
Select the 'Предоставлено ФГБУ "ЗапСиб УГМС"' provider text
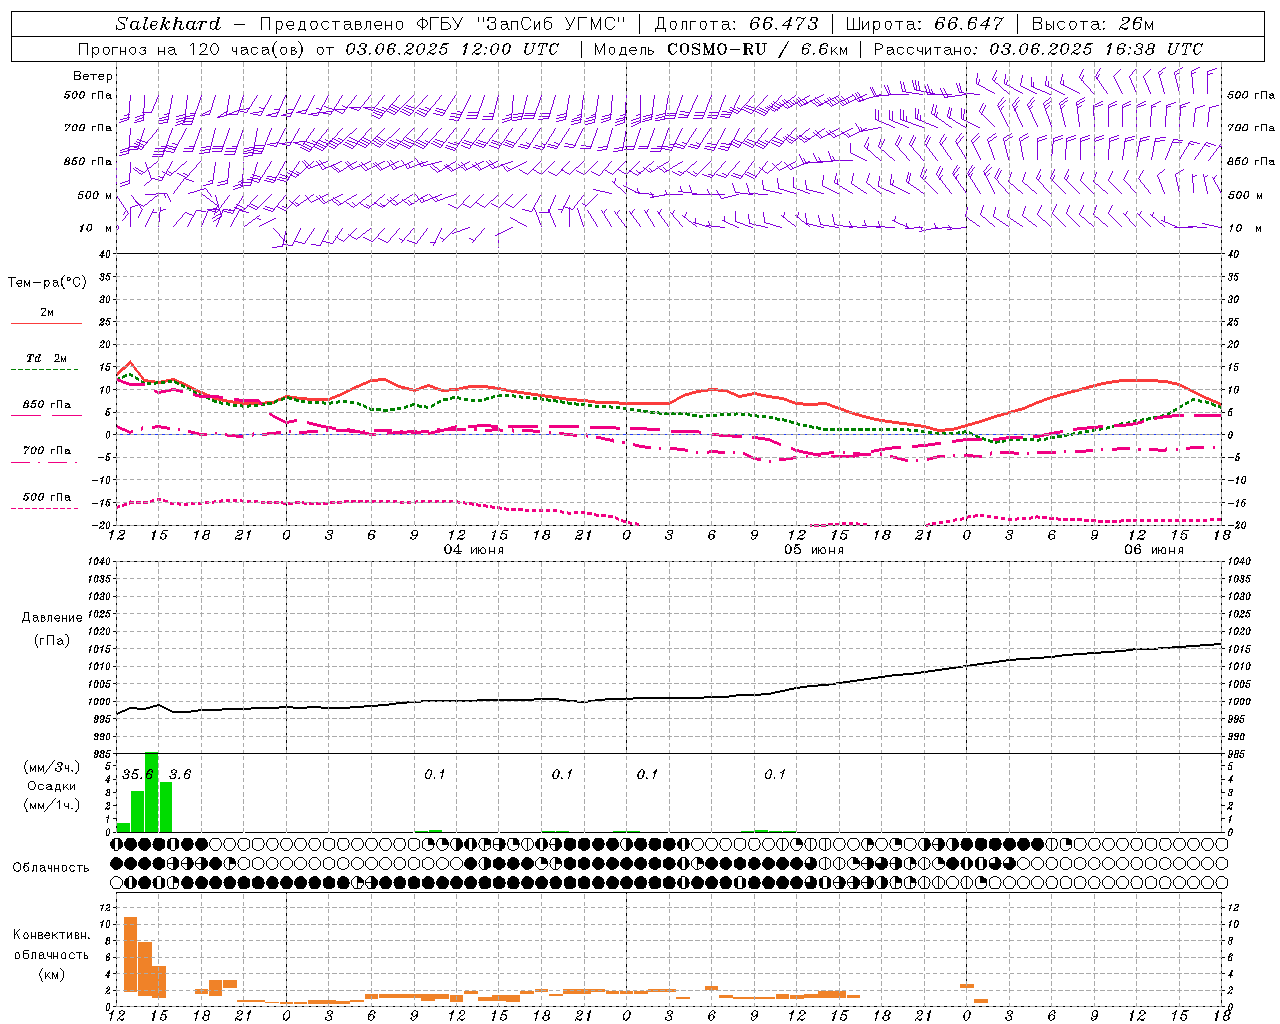tap(442, 24)
